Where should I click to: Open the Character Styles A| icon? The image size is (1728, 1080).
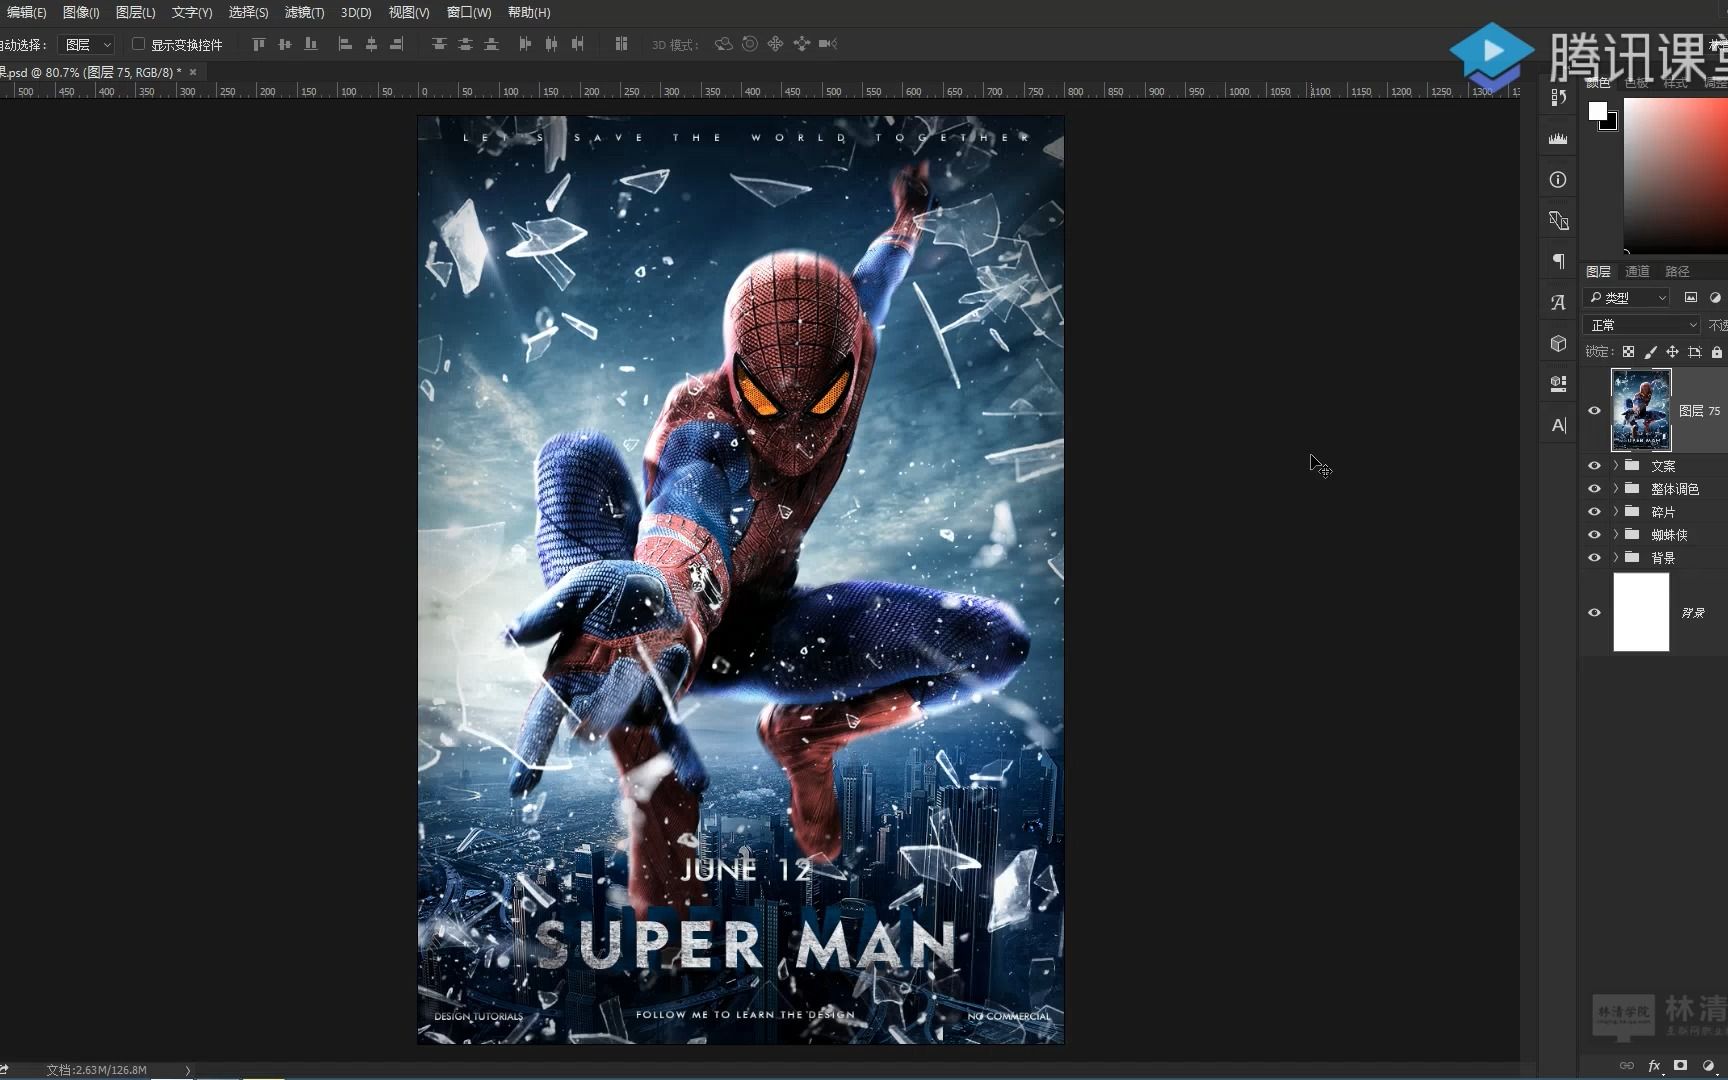[1558, 425]
